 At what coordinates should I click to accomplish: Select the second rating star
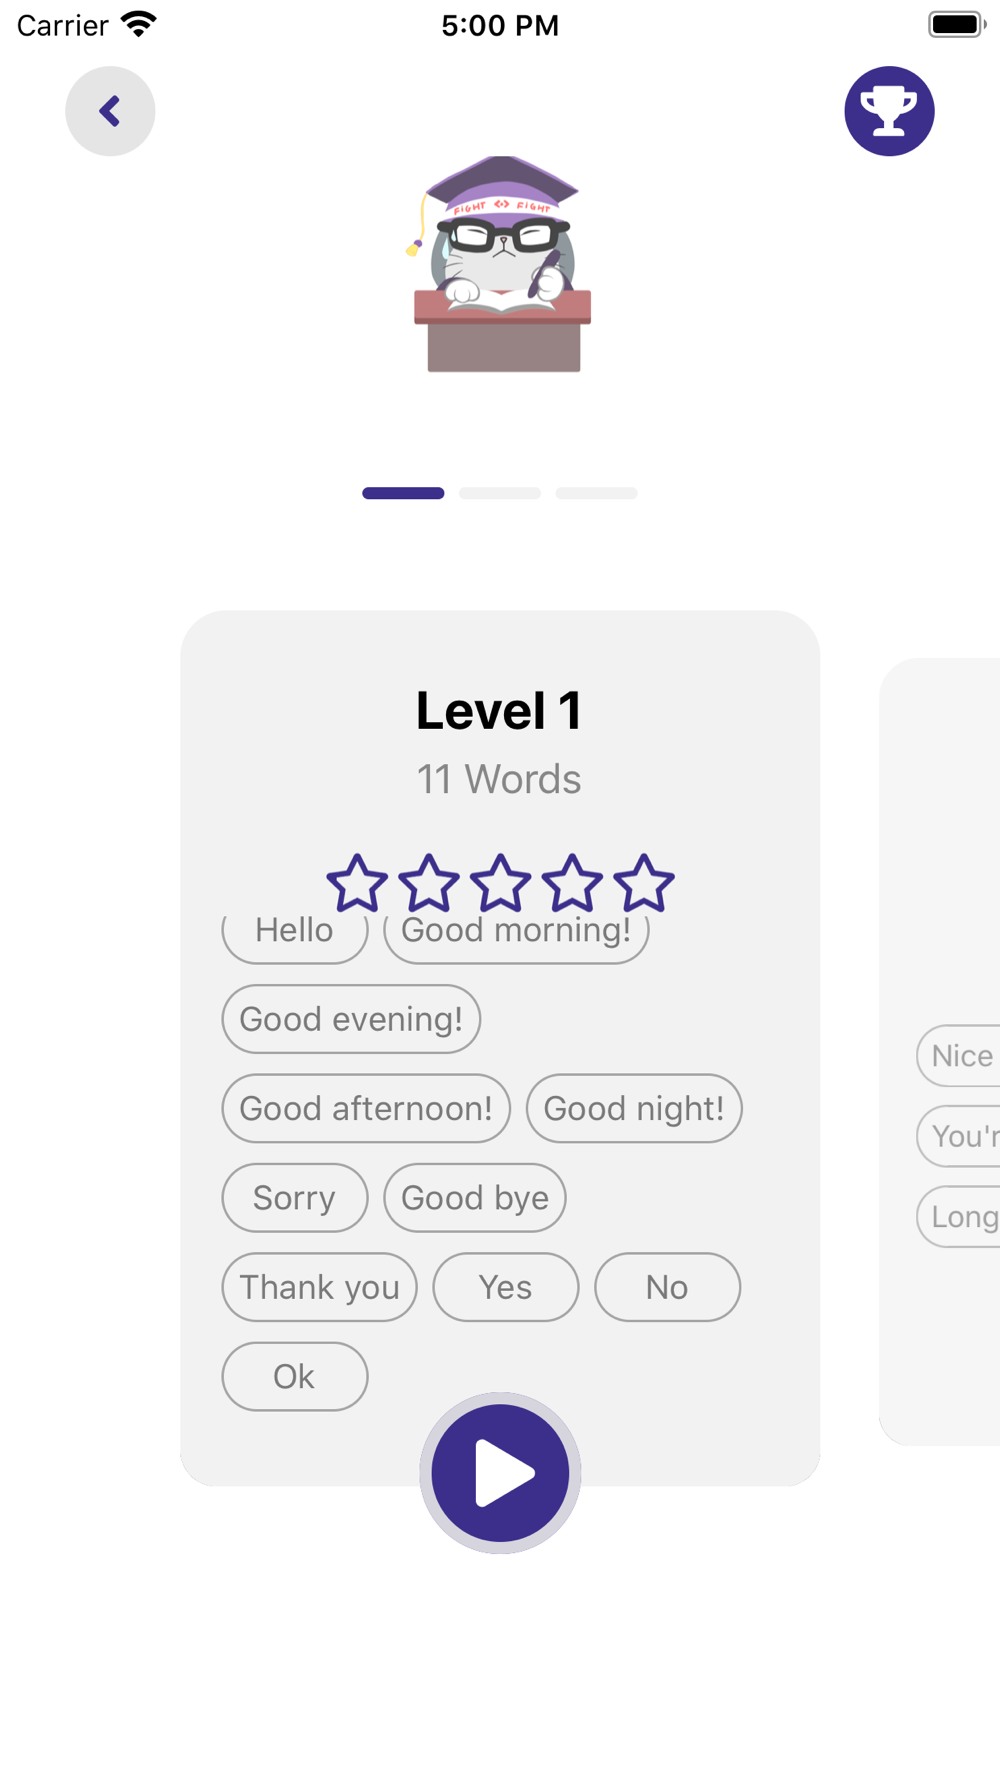(429, 883)
